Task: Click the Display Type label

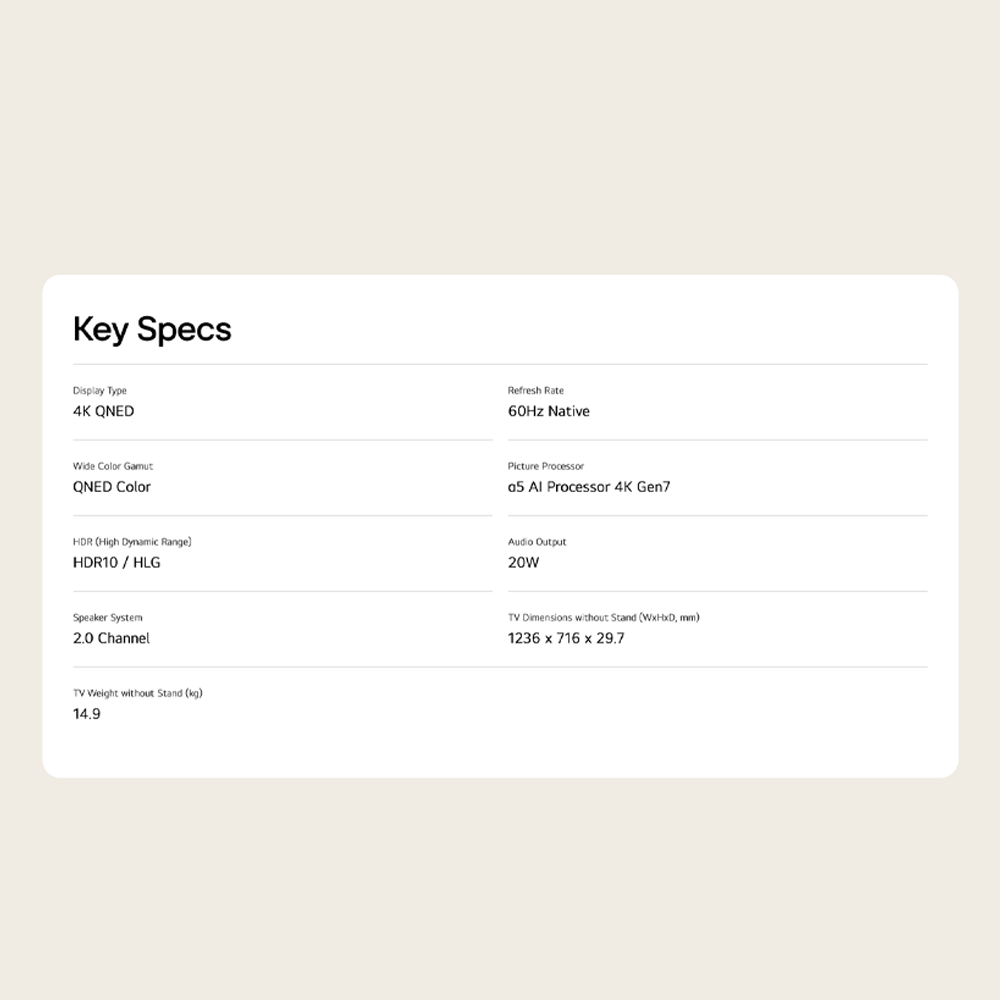Action: pyautogui.click(x=100, y=391)
